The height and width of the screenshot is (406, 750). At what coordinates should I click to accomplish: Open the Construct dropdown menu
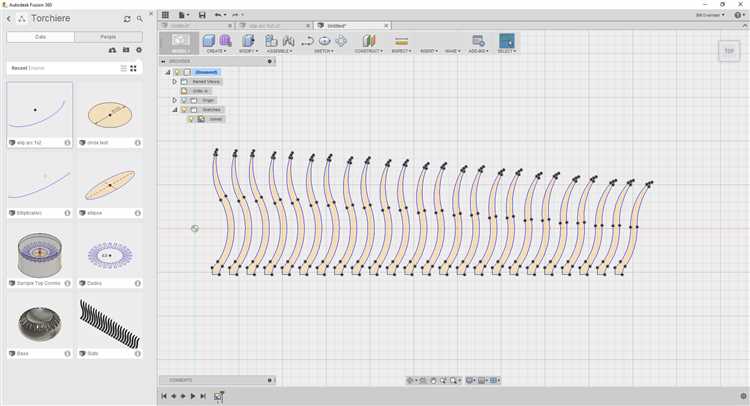point(369,51)
